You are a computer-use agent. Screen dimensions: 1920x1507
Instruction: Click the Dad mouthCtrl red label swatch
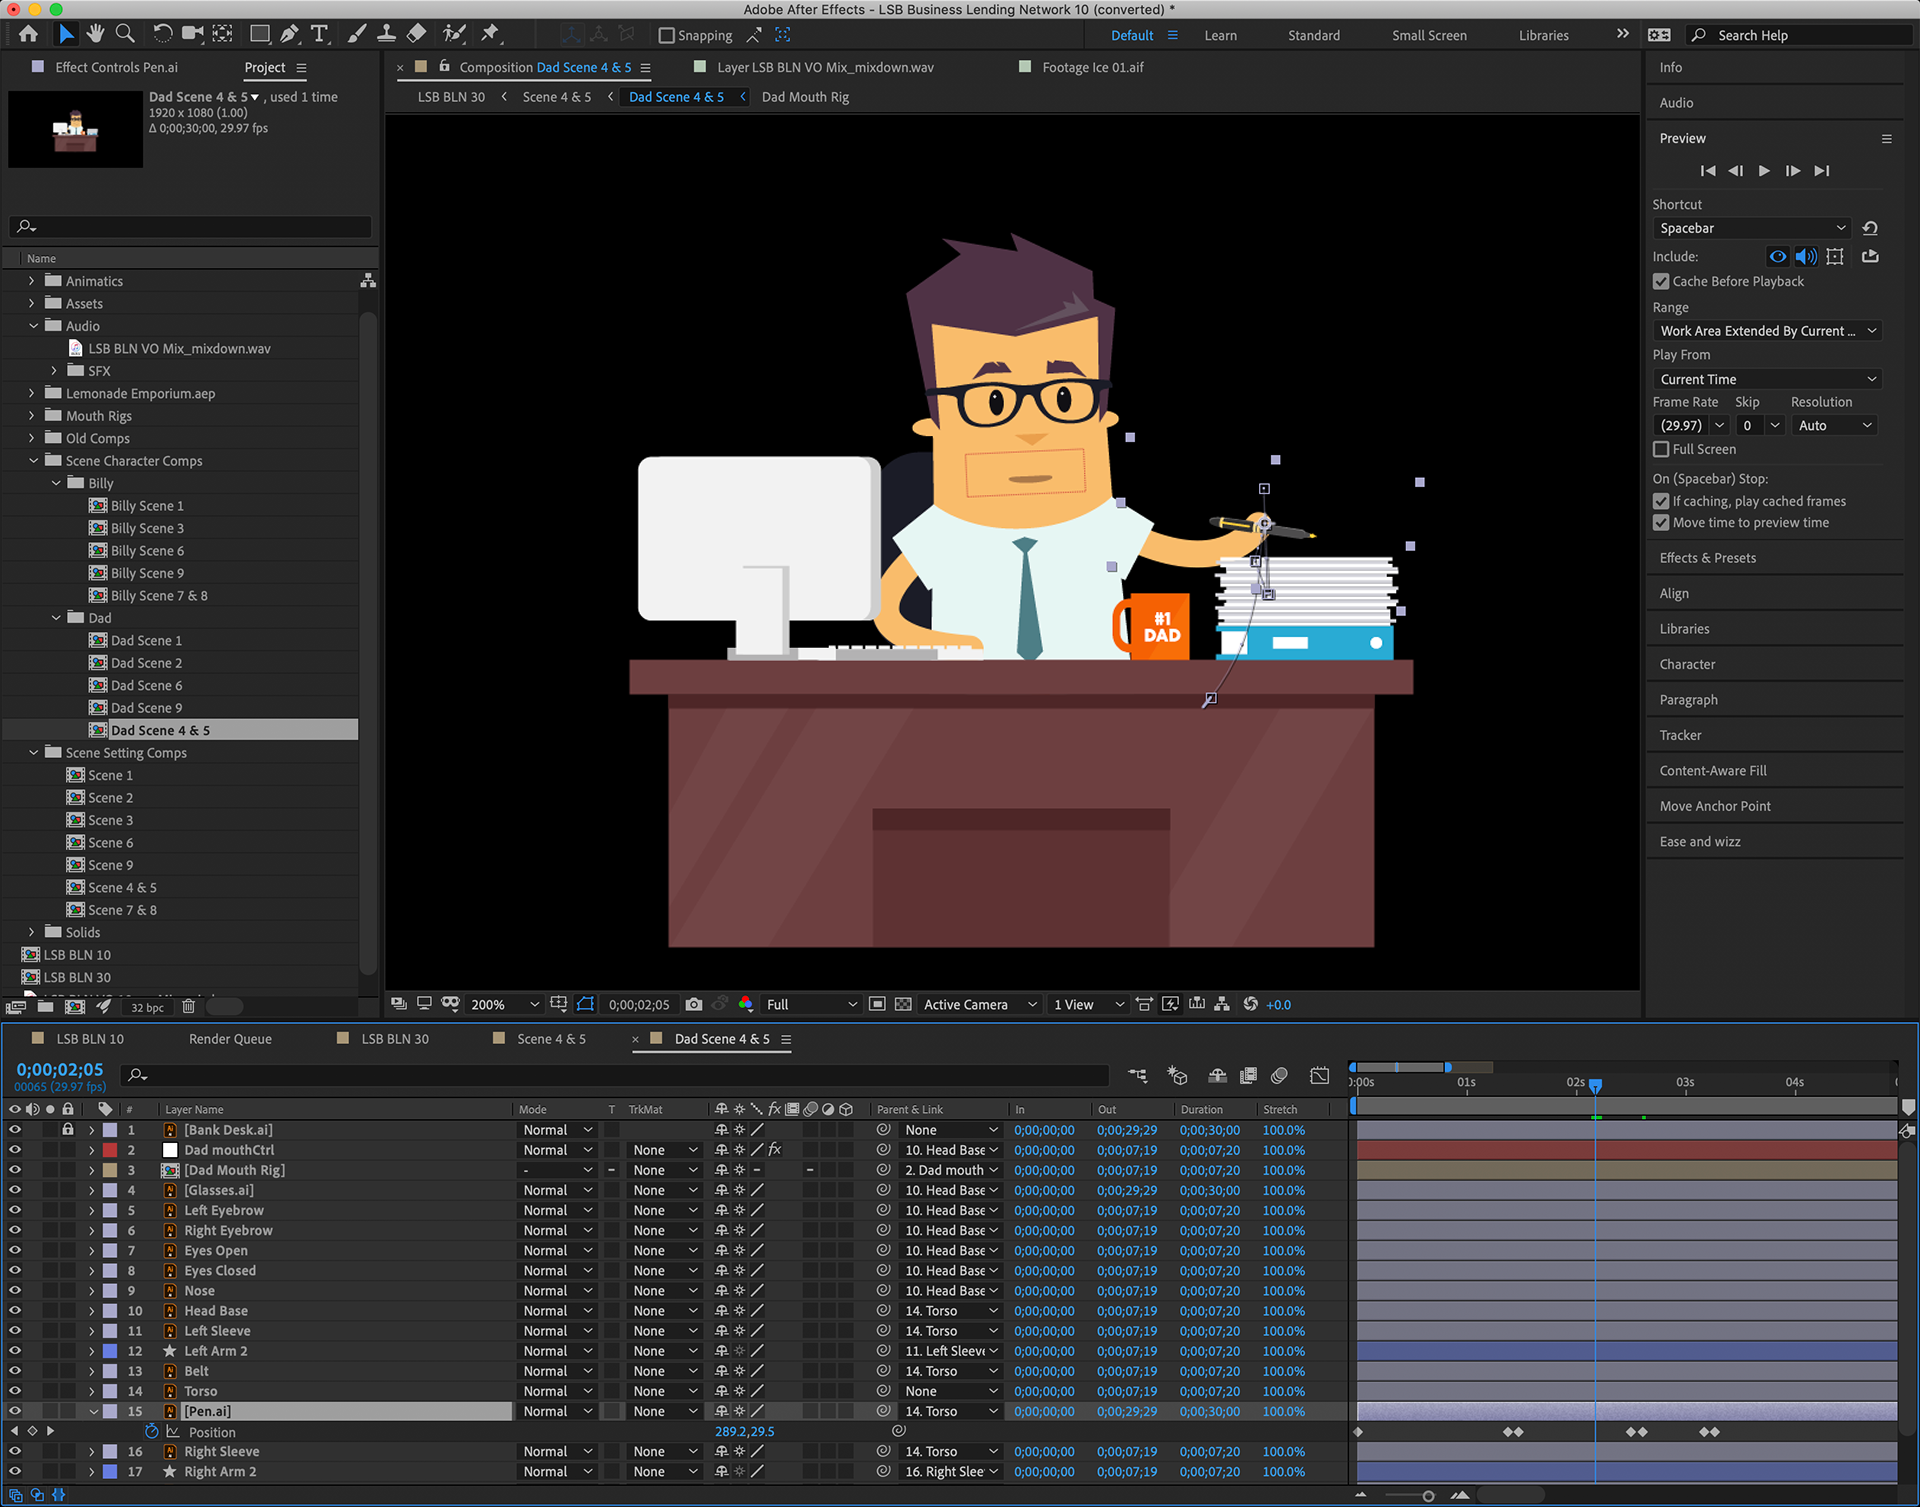pyautogui.click(x=110, y=1150)
